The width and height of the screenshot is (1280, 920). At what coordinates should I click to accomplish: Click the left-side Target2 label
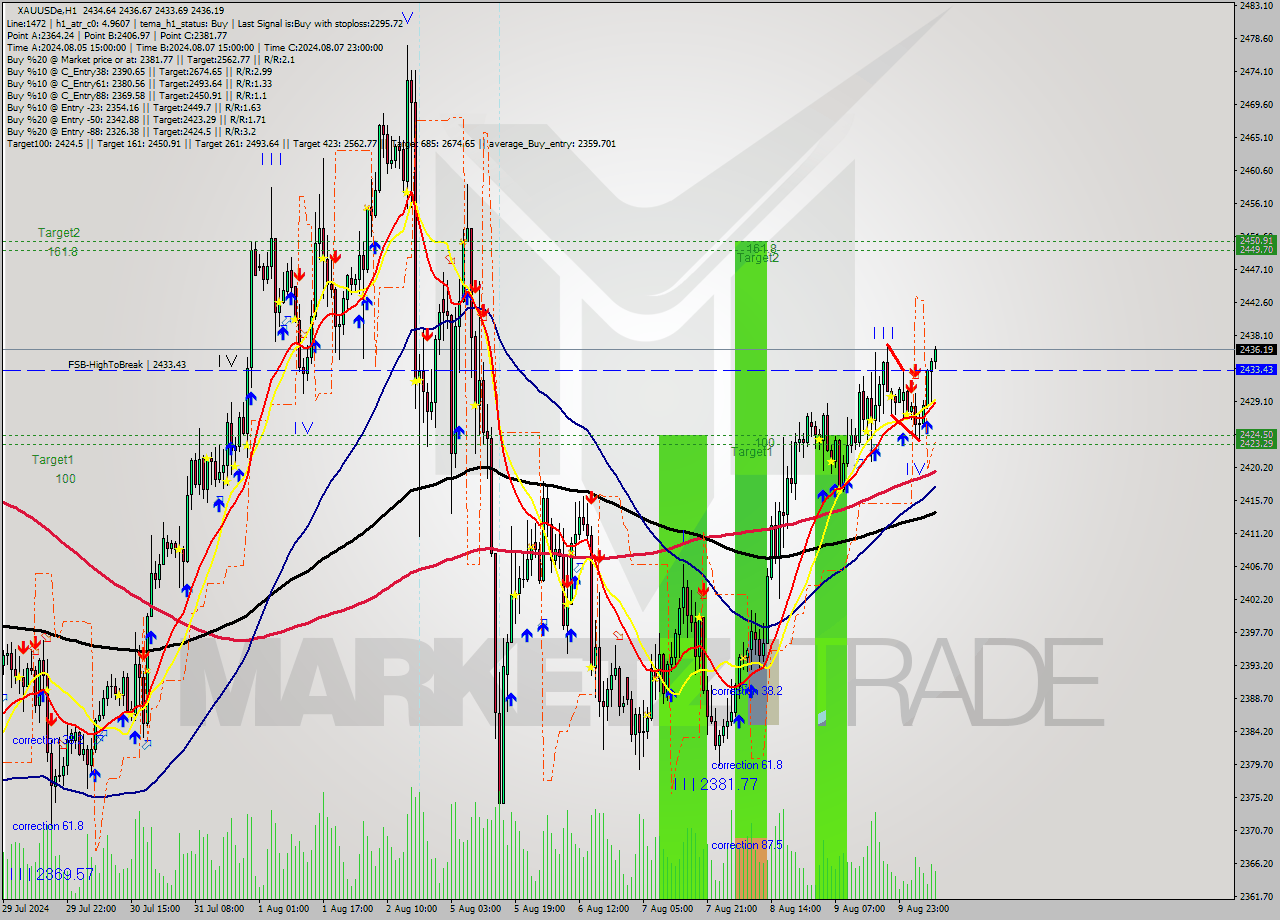coord(59,232)
